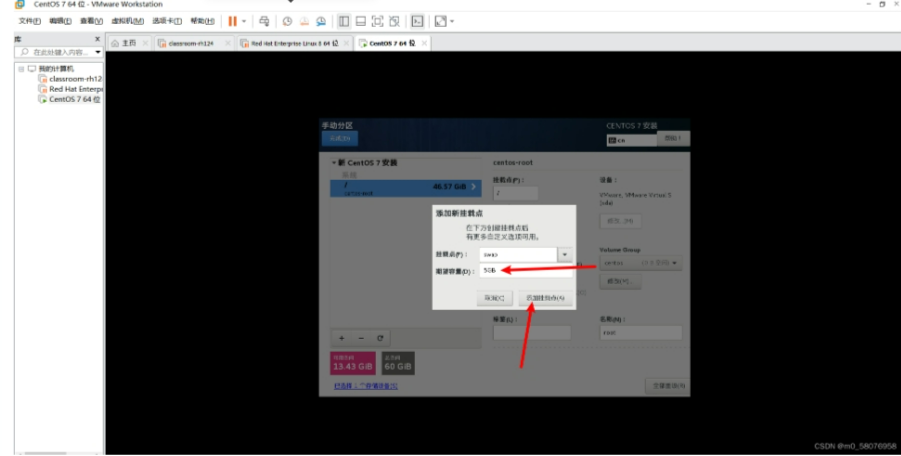Click the 60 GiB total space box

pos(398,363)
